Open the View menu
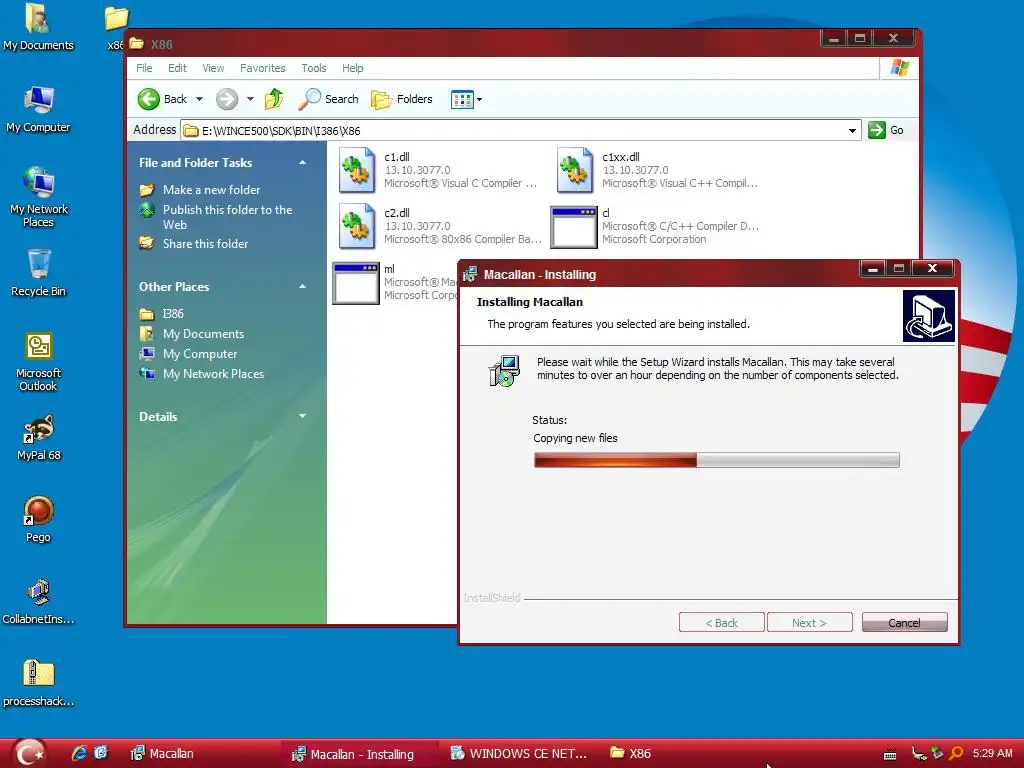1024x768 pixels. click(213, 68)
